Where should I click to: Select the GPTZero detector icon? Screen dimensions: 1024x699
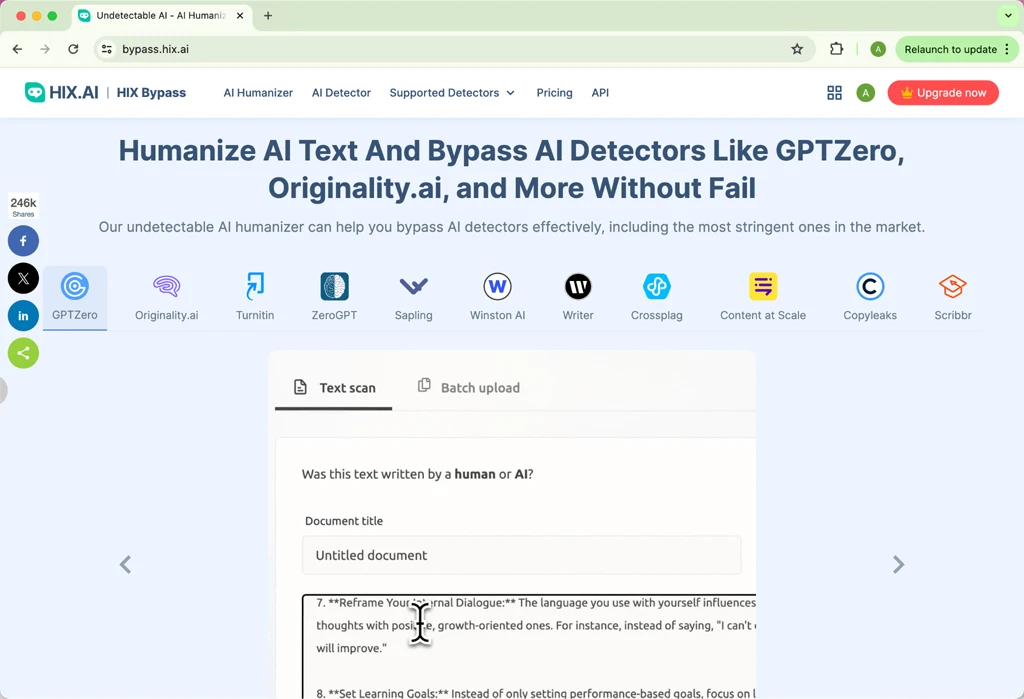click(75, 287)
